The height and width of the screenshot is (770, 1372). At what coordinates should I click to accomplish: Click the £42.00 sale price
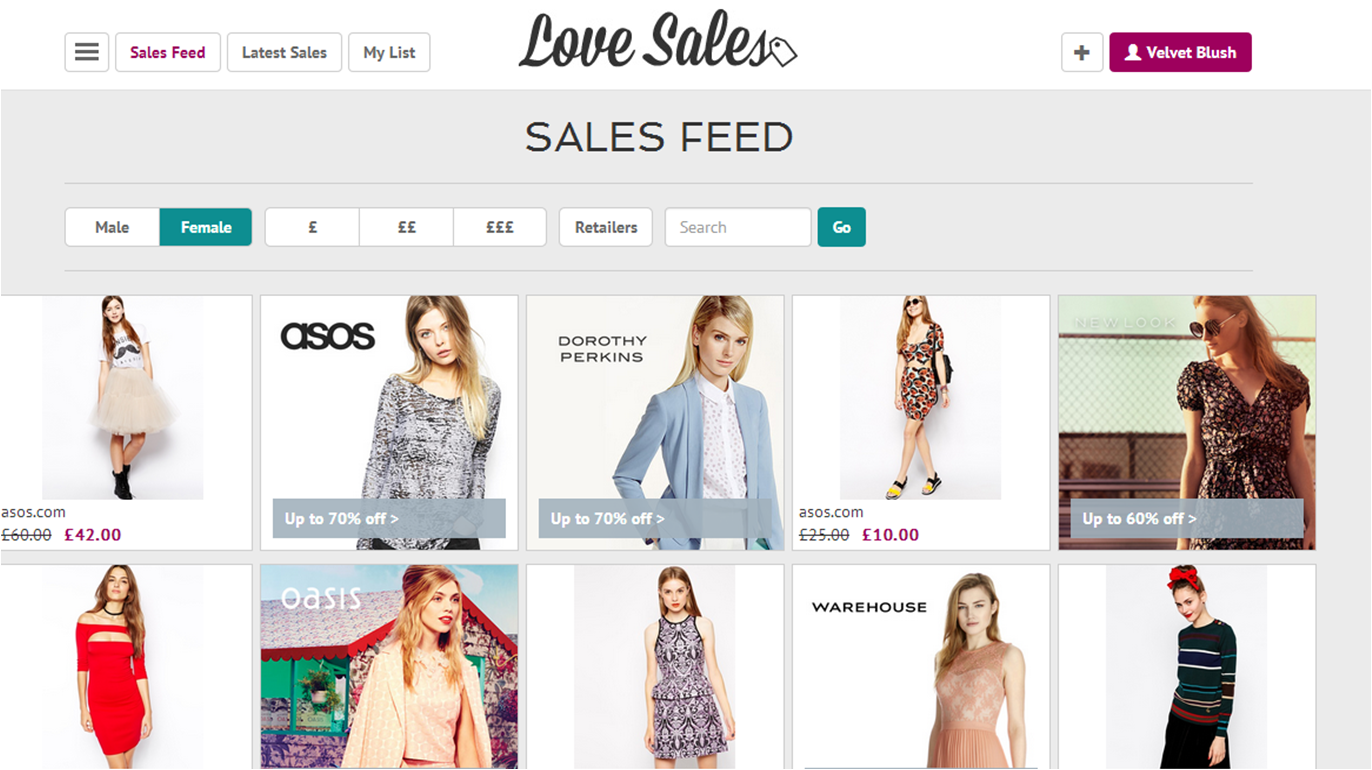pyautogui.click(x=93, y=535)
